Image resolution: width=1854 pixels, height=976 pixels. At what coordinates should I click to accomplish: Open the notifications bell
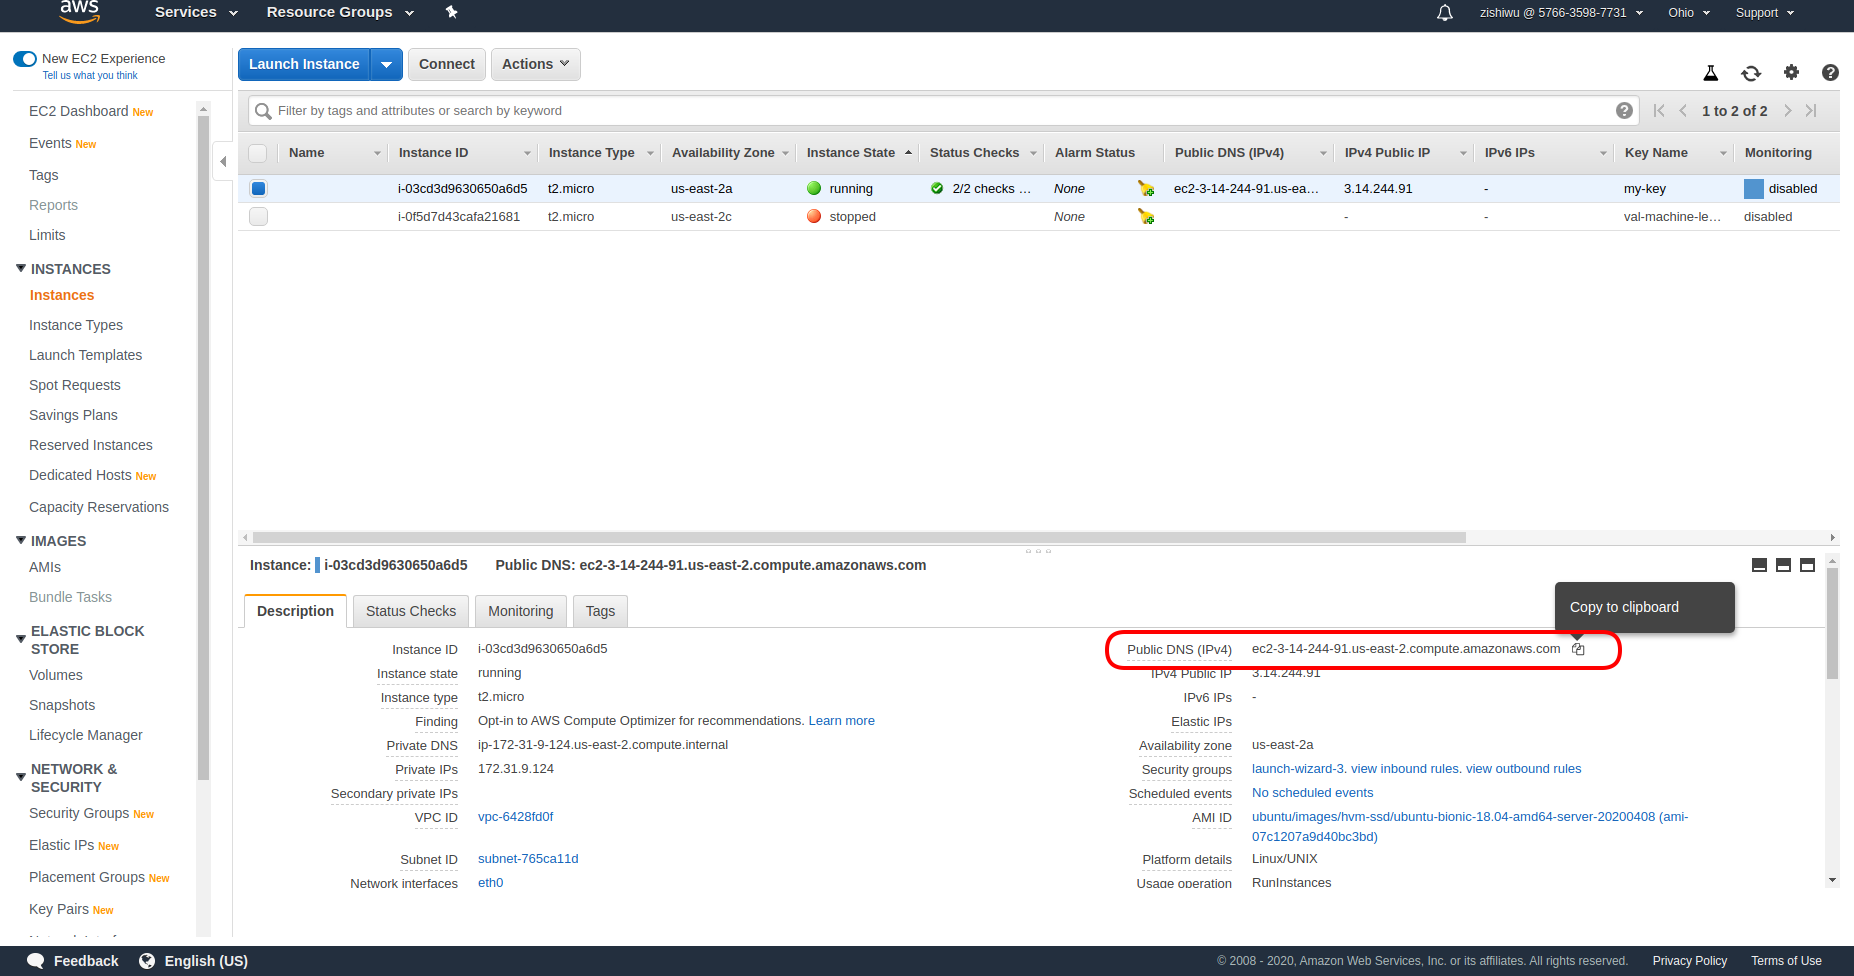coord(1445,13)
